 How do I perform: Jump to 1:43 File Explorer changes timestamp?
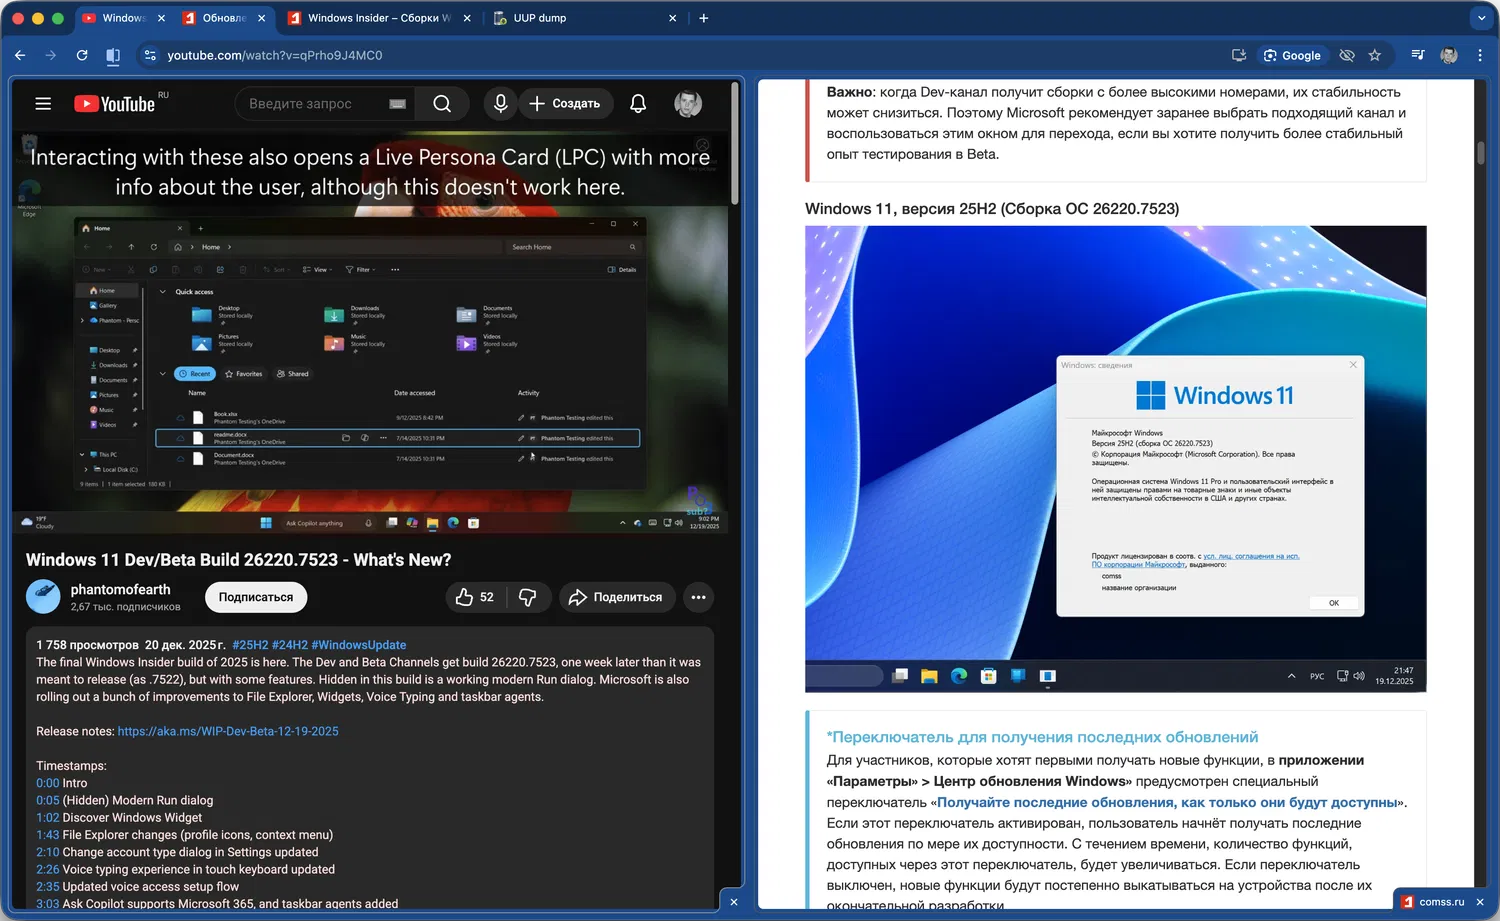point(48,835)
